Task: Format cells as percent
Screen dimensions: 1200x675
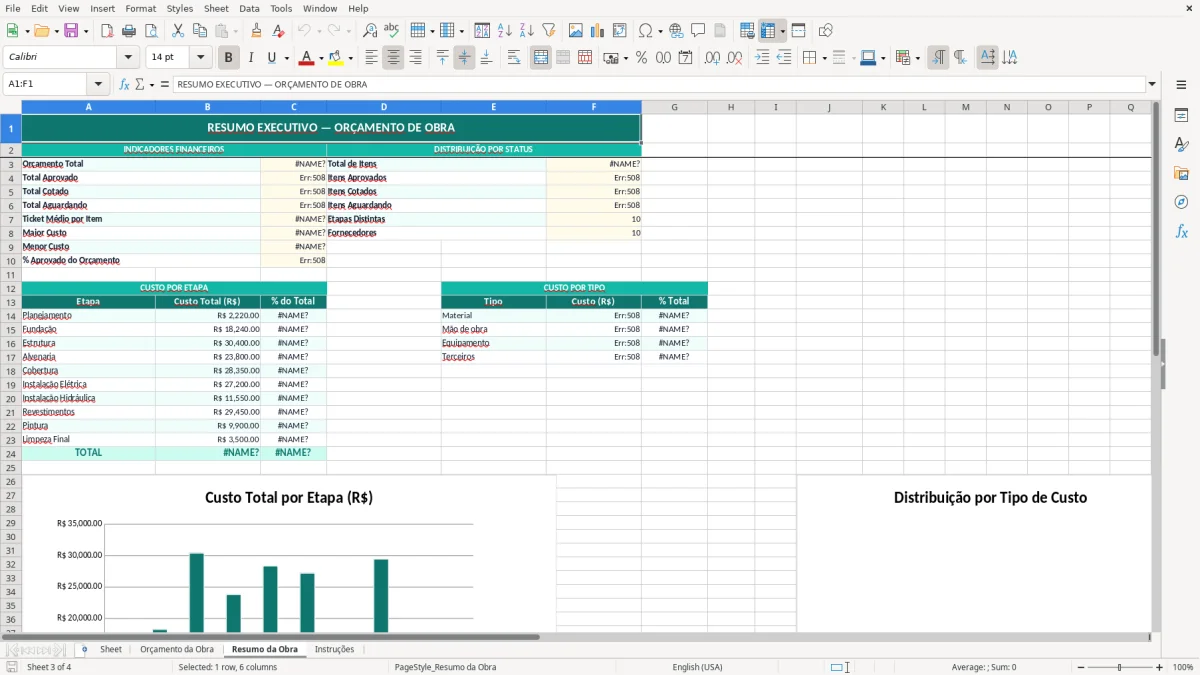Action: pos(641,58)
